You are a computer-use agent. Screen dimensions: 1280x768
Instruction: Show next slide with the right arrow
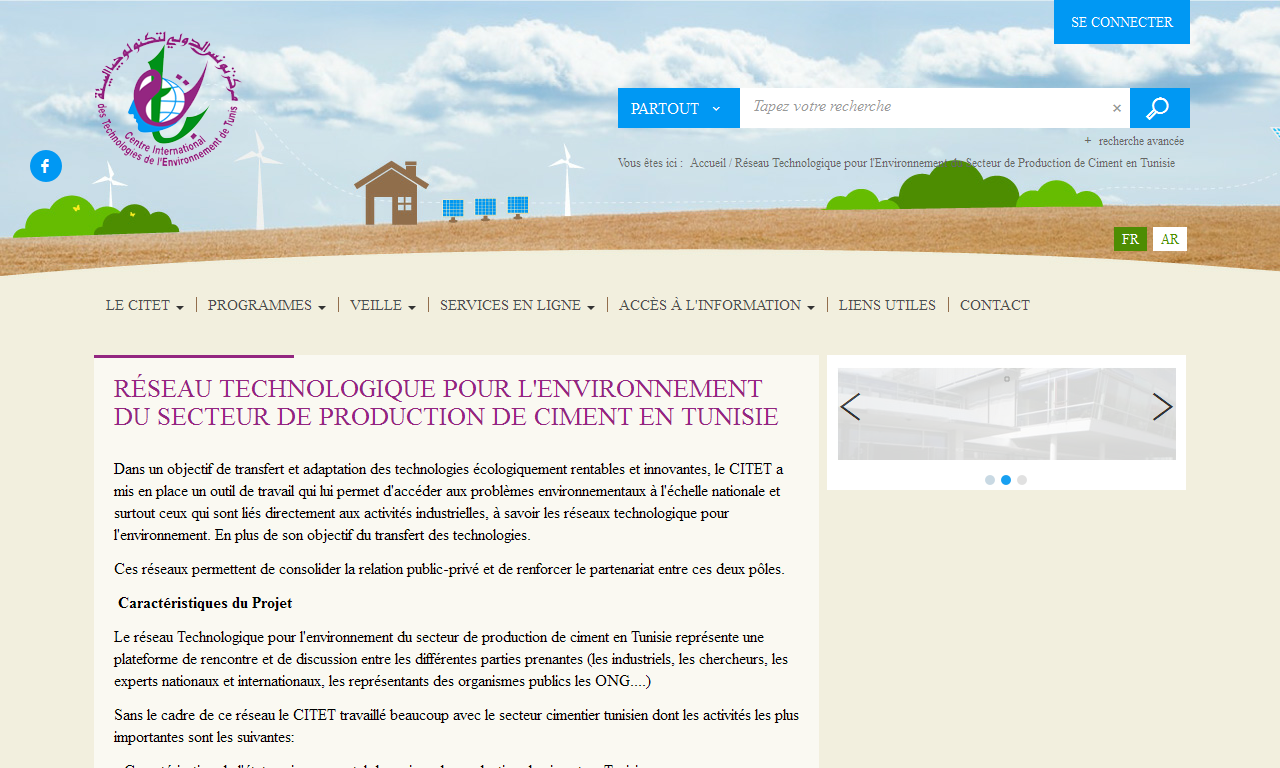pyautogui.click(x=1163, y=407)
